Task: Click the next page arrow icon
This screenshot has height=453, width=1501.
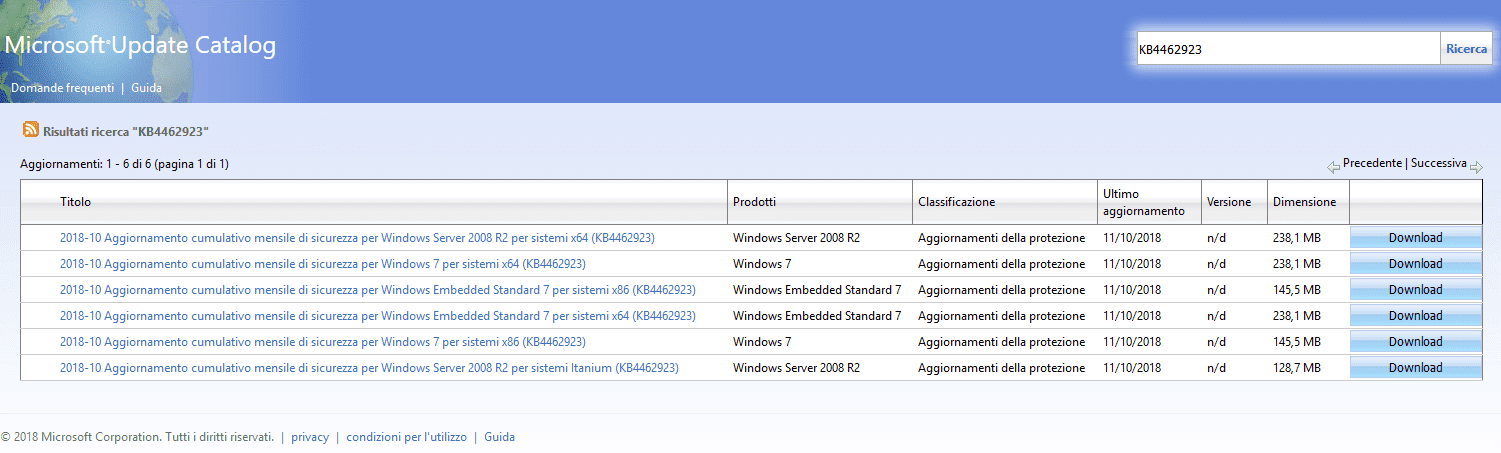Action: pos(1476,167)
